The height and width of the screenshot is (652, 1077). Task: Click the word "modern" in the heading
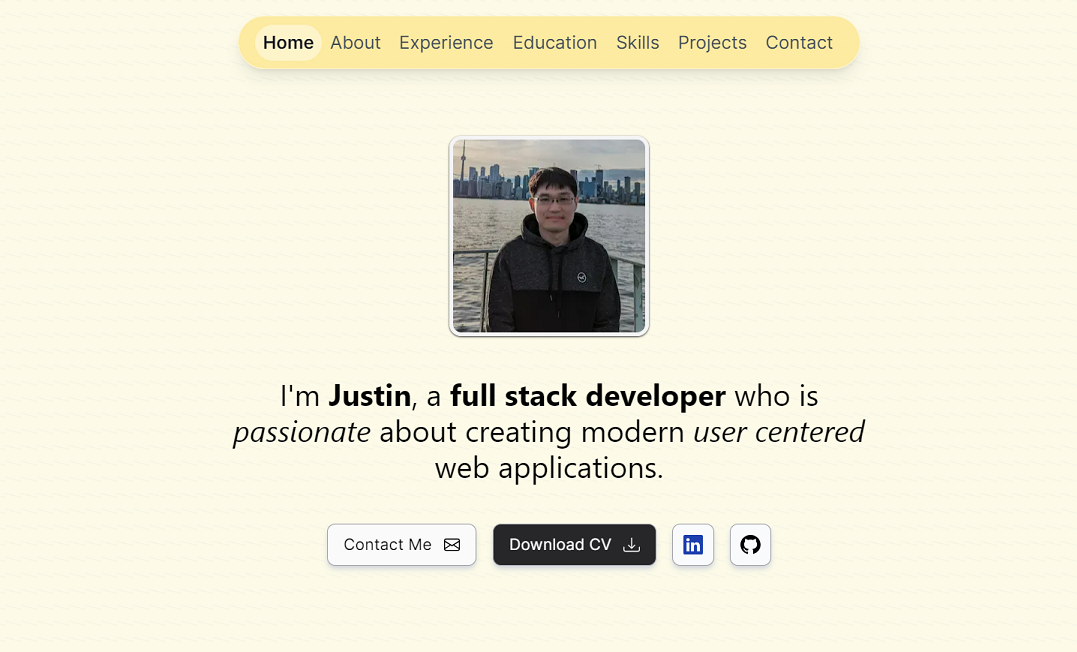coord(634,432)
